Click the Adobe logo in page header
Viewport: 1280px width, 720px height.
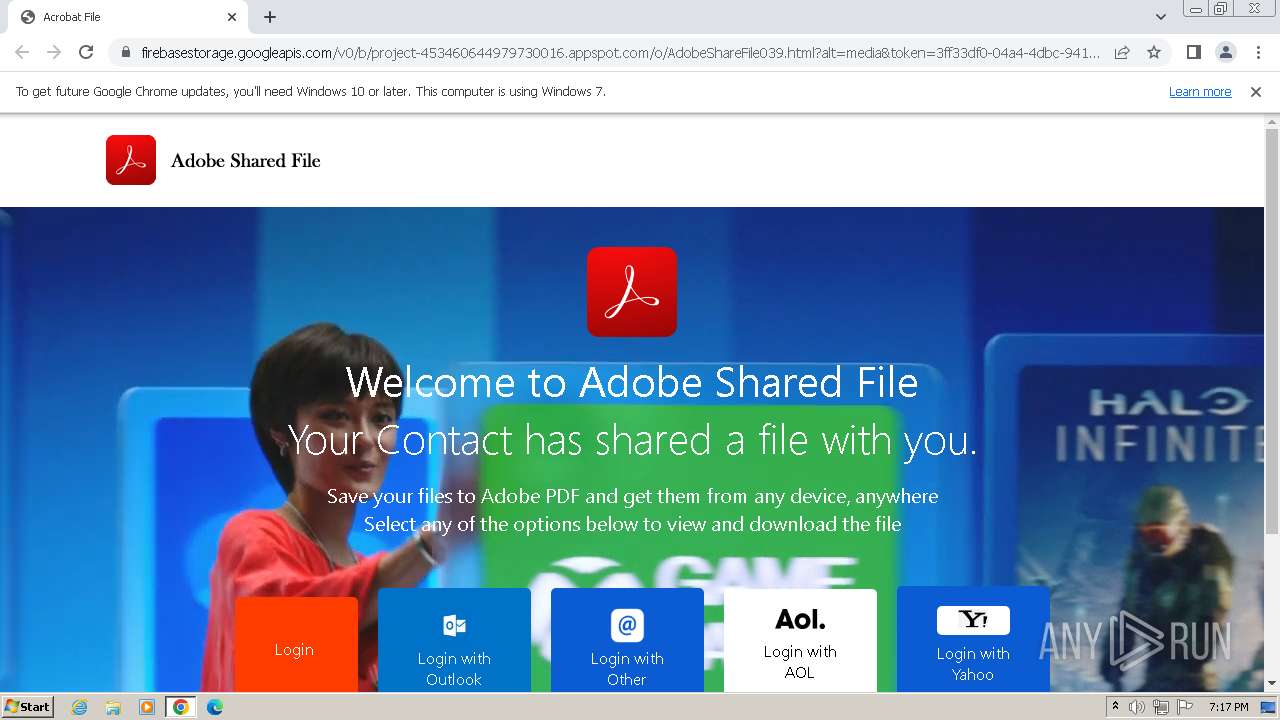tap(131, 160)
